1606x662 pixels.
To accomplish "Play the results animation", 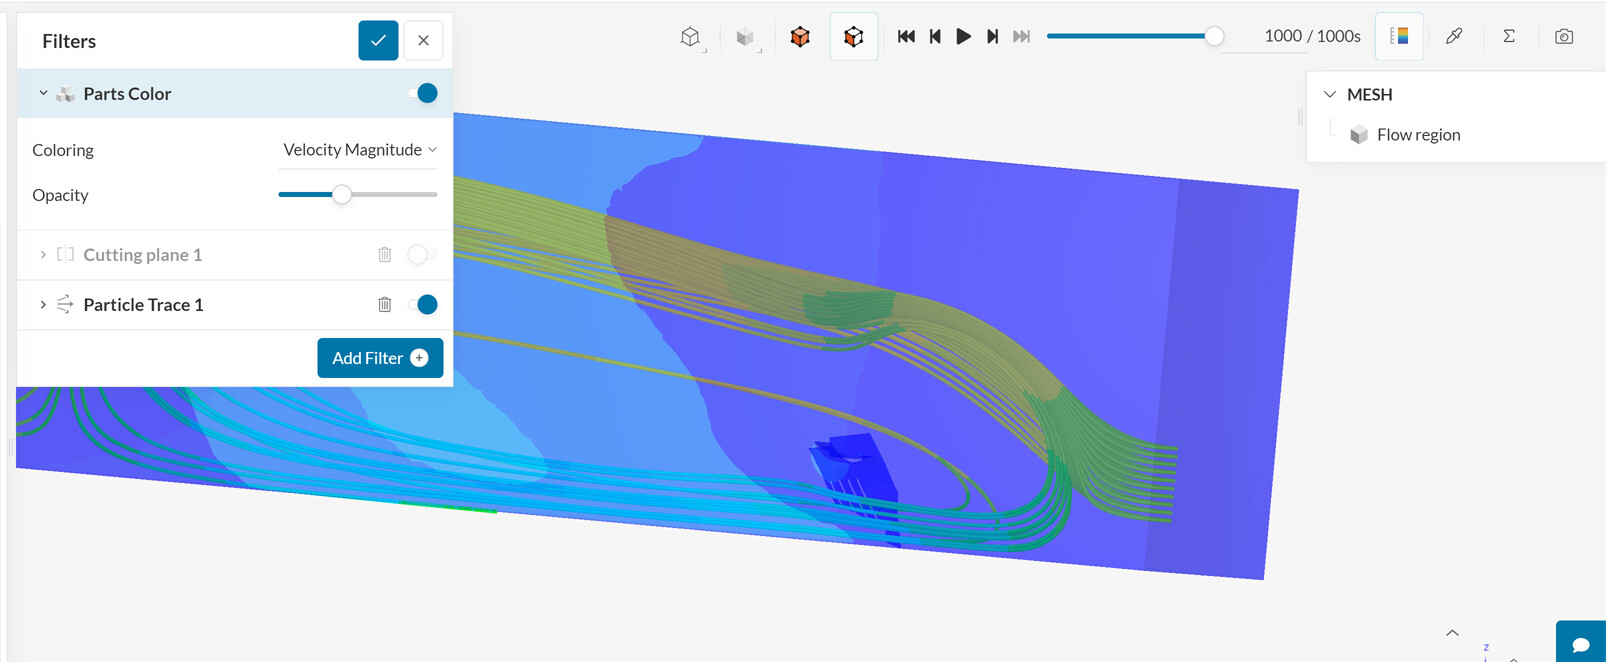I will pos(963,36).
